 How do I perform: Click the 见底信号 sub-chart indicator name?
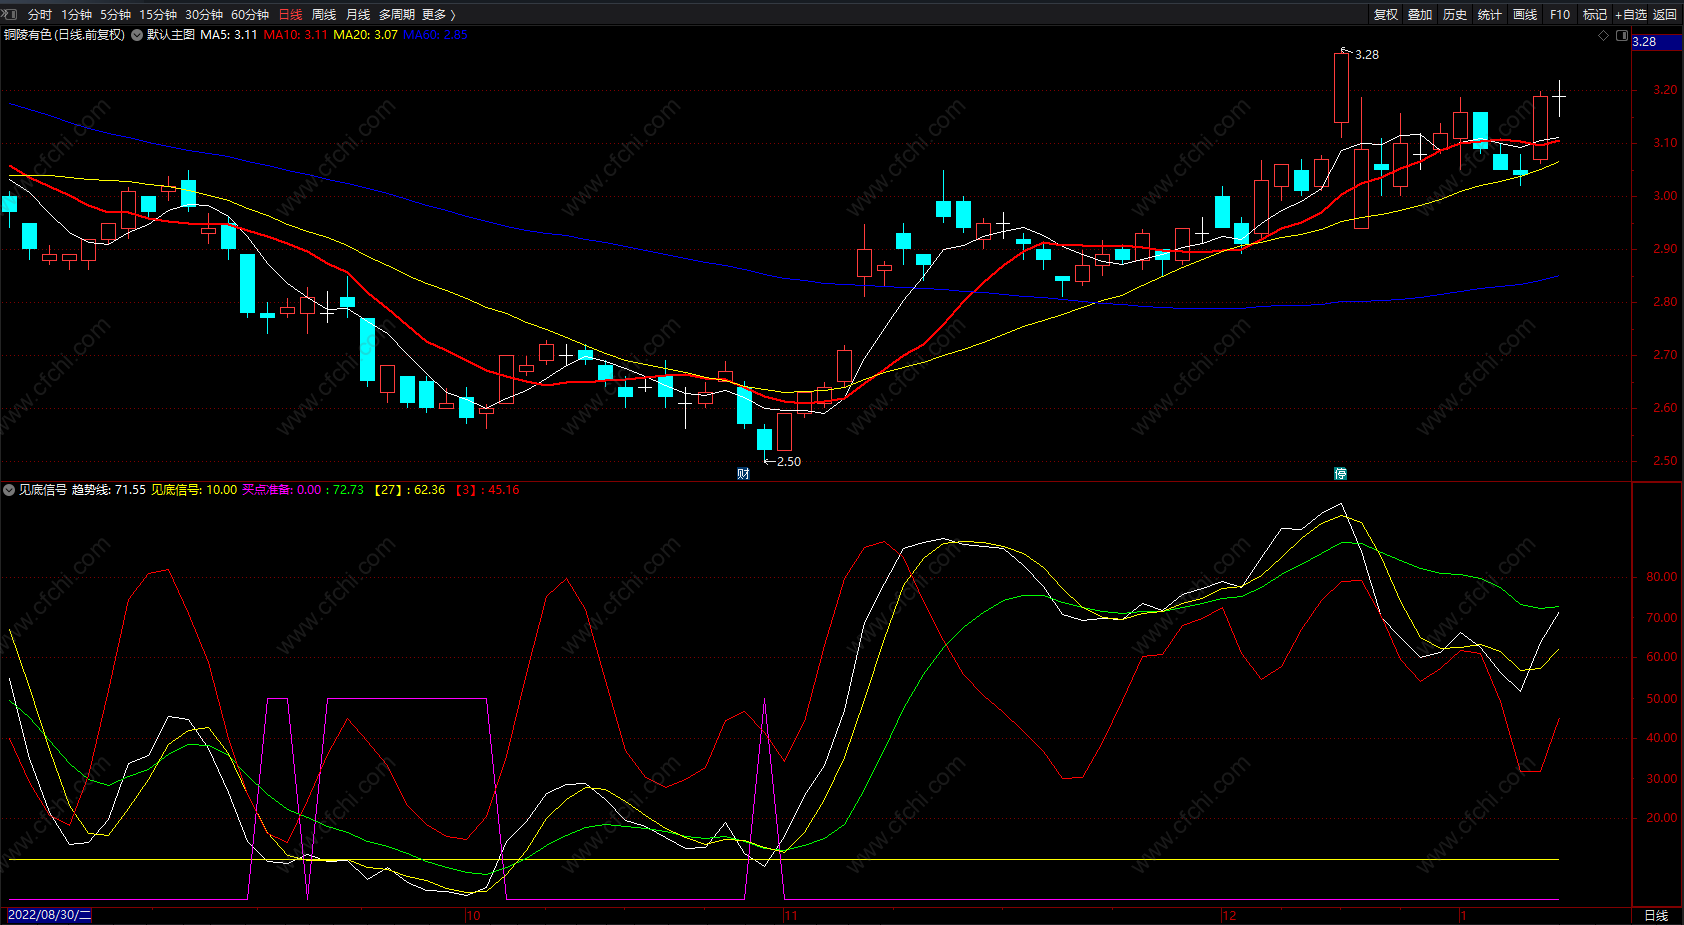click(43, 490)
